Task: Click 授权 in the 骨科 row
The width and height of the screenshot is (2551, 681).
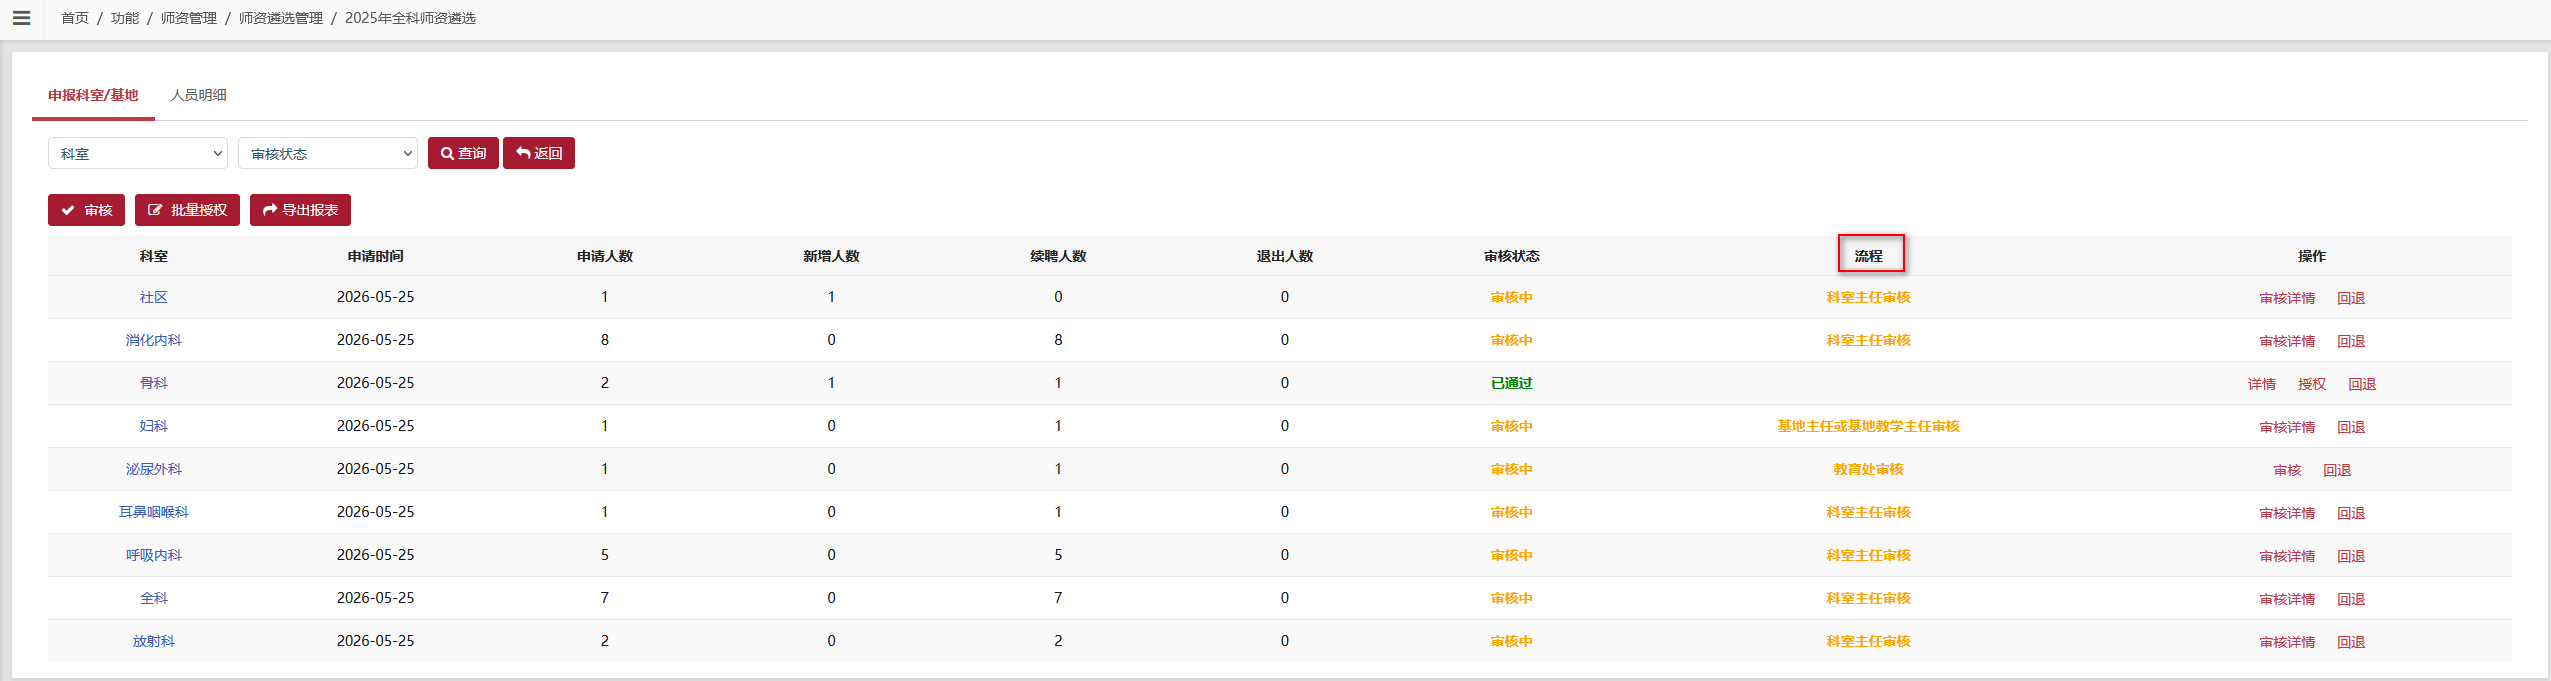Action: tap(2312, 384)
